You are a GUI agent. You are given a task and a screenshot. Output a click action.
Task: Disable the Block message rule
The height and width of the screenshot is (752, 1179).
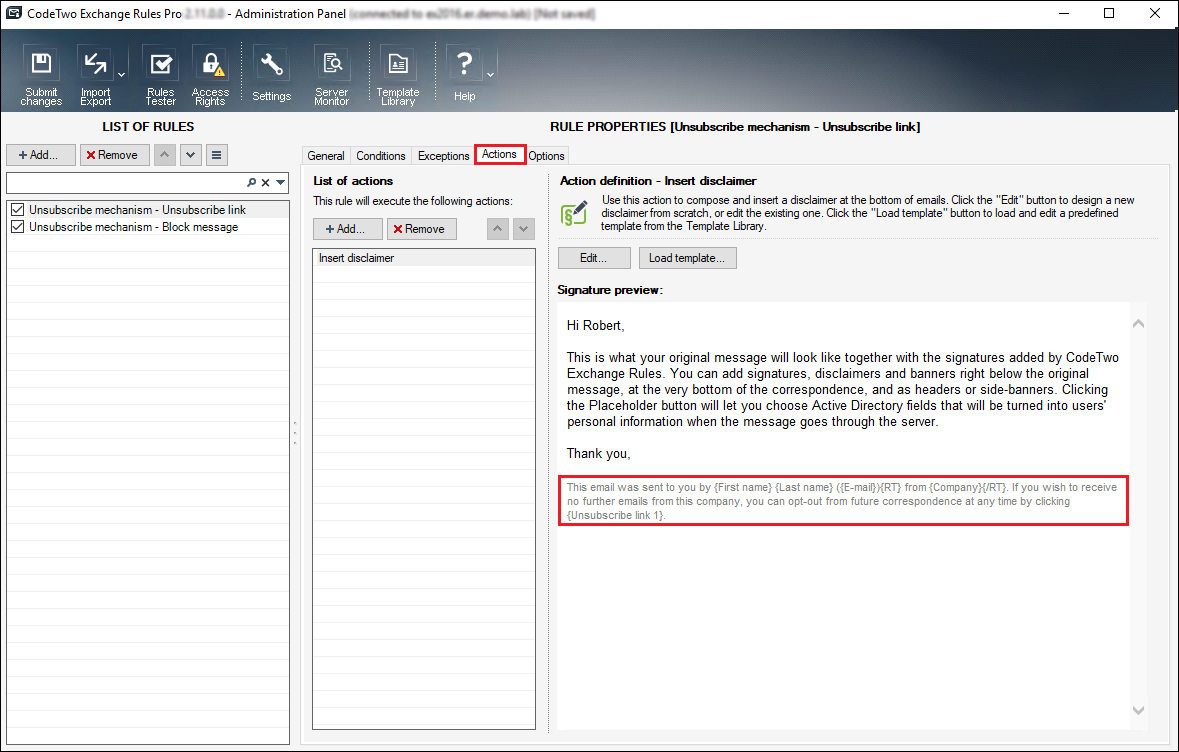(x=17, y=227)
